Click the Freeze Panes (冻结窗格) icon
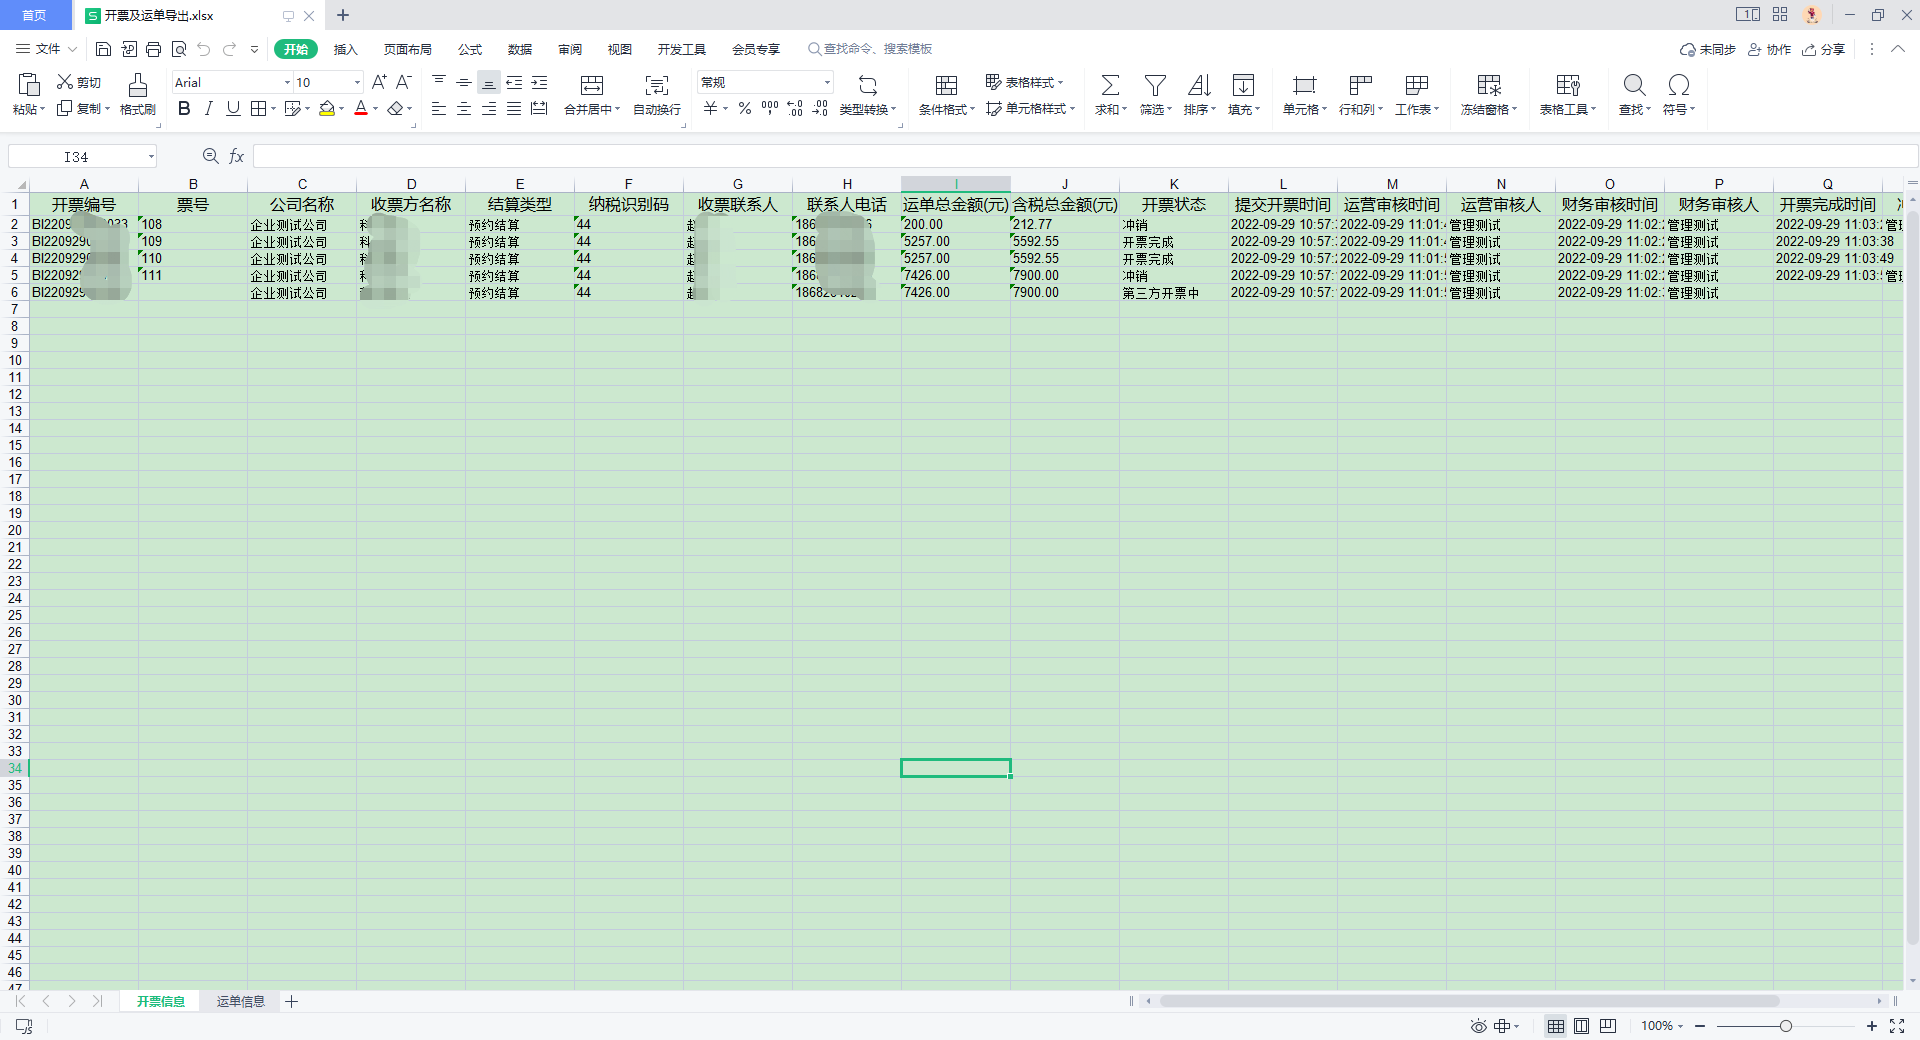 point(1489,86)
